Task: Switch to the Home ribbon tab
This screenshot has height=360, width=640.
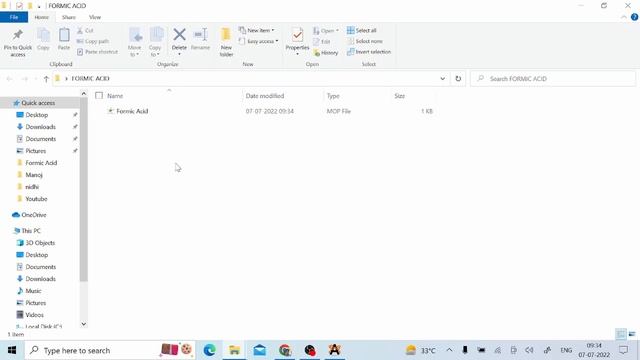Action: coord(42,17)
